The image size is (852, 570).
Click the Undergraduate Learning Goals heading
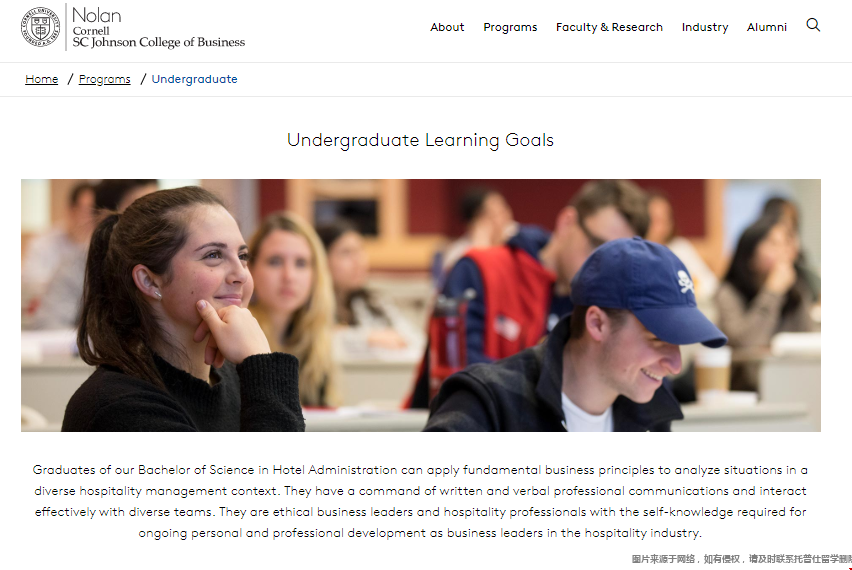coord(420,140)
